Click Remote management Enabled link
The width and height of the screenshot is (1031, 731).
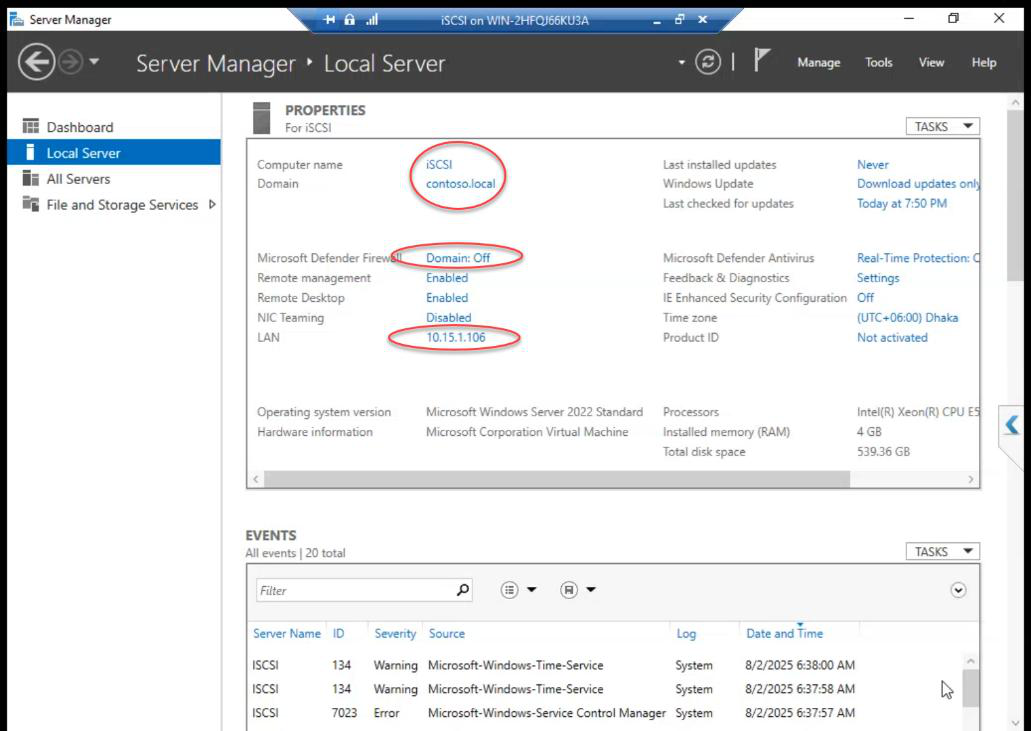click(446, 277)
